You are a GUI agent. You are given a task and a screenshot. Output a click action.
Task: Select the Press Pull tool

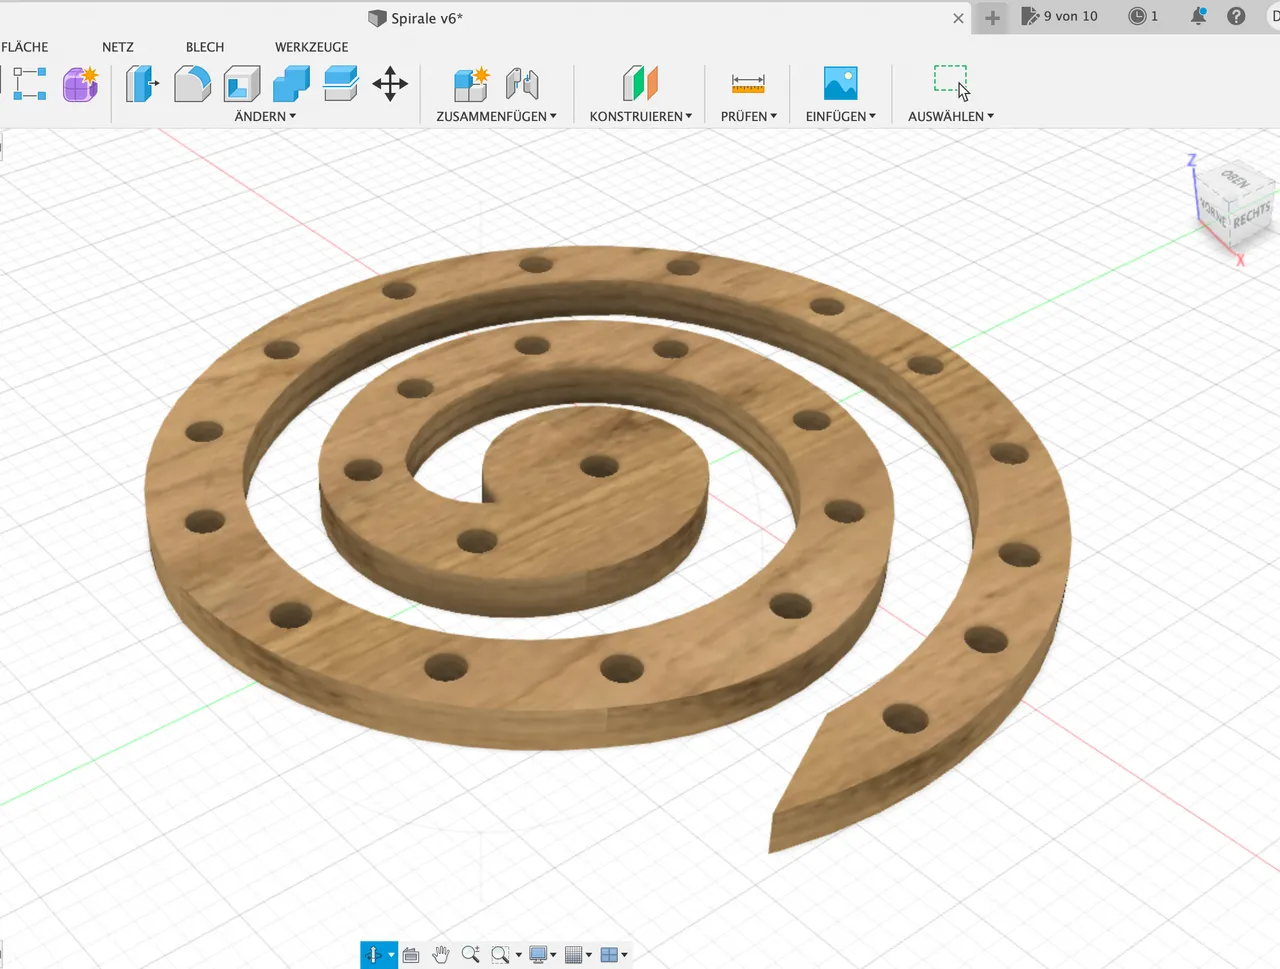click(x=142, y=84)
